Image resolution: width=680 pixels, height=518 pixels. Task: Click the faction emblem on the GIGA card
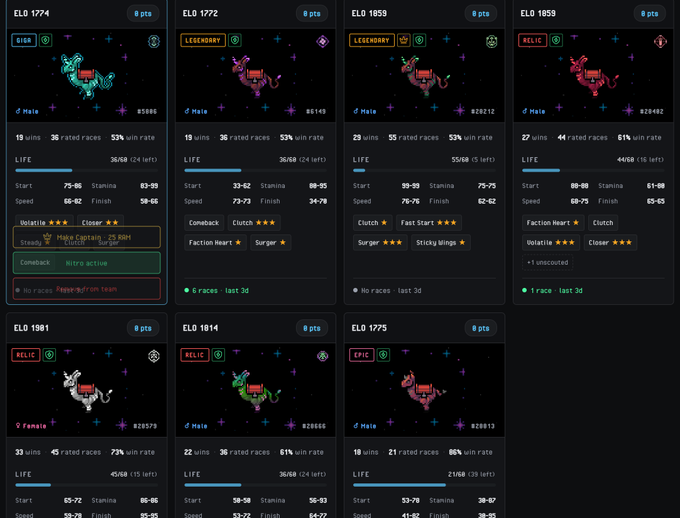point(154,42)
